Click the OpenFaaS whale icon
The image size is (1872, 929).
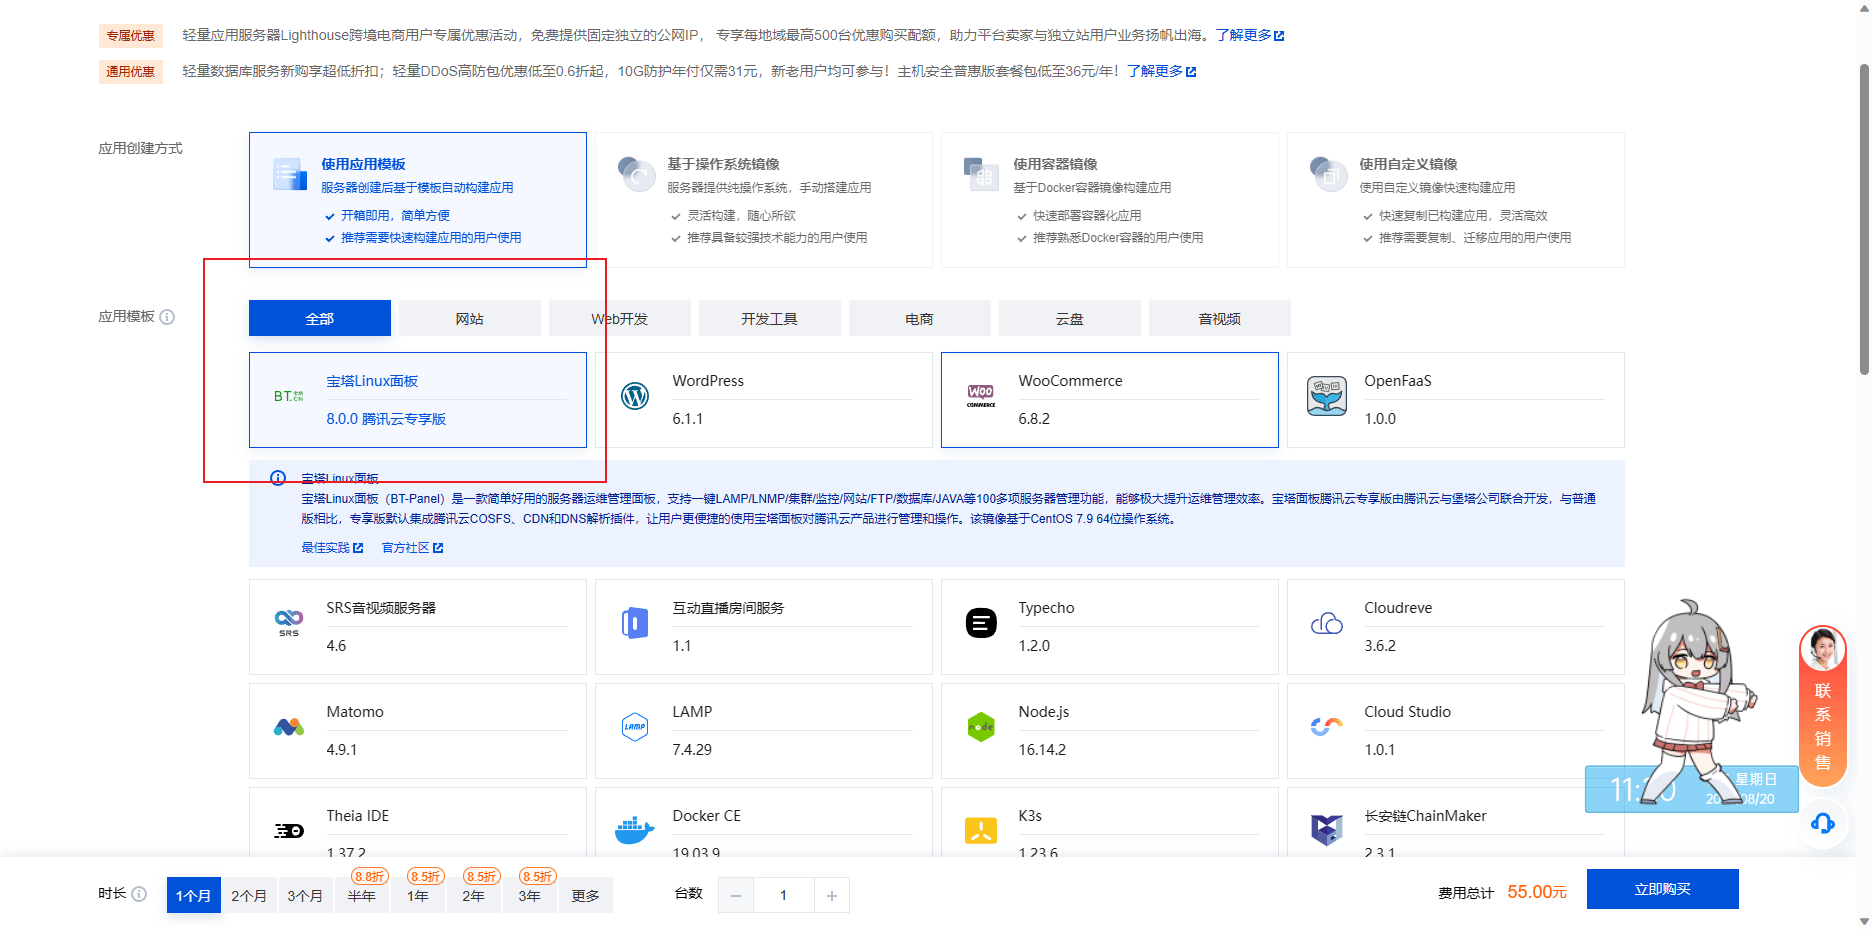pos(1327,394)
